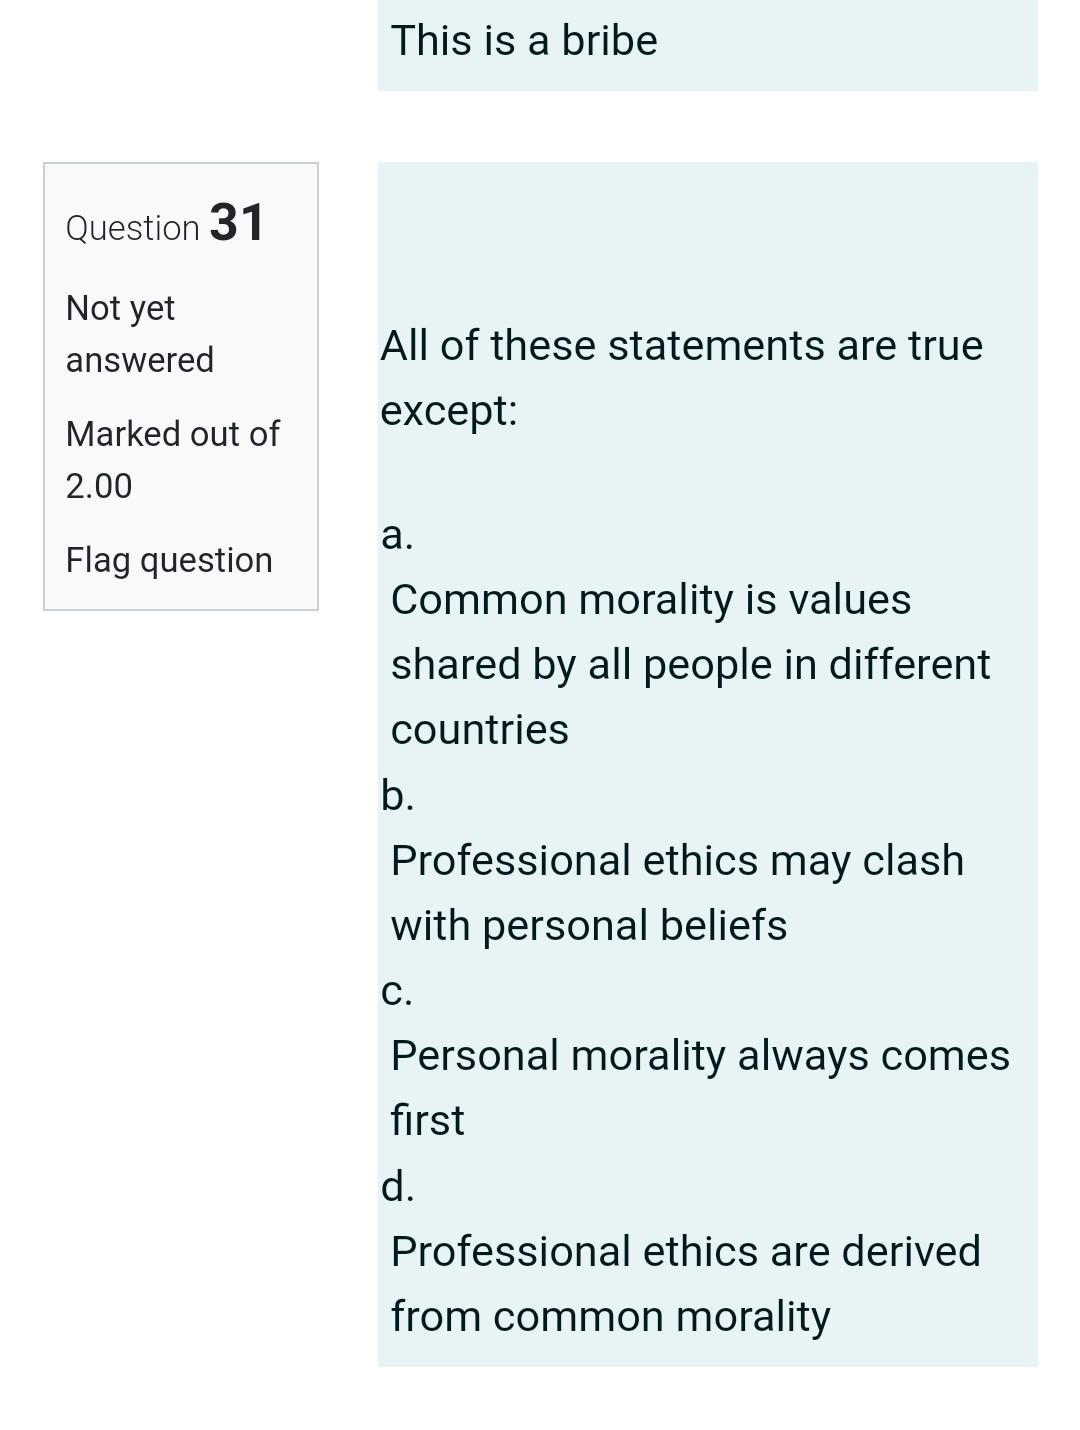Viewport: 1080px width, 1430px height.
Task: Click the text This is a bribe
Action: (523, 40)
